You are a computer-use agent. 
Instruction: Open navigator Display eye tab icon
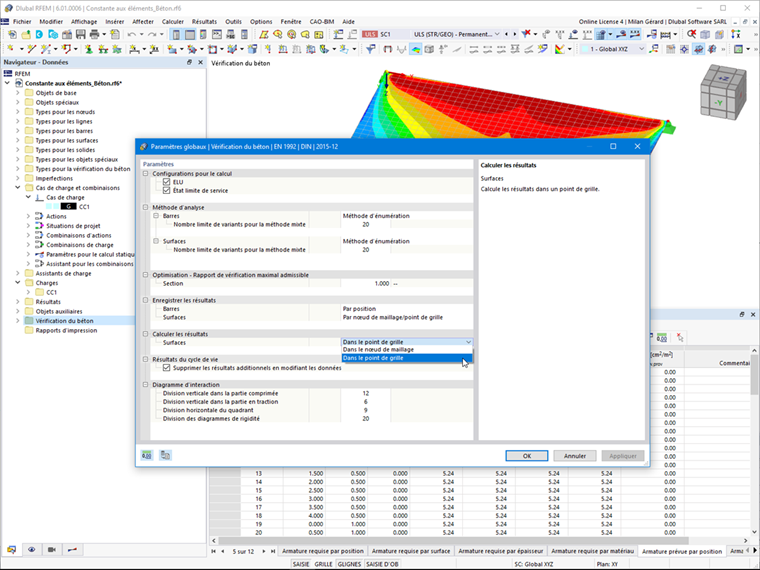click(32, 550)
